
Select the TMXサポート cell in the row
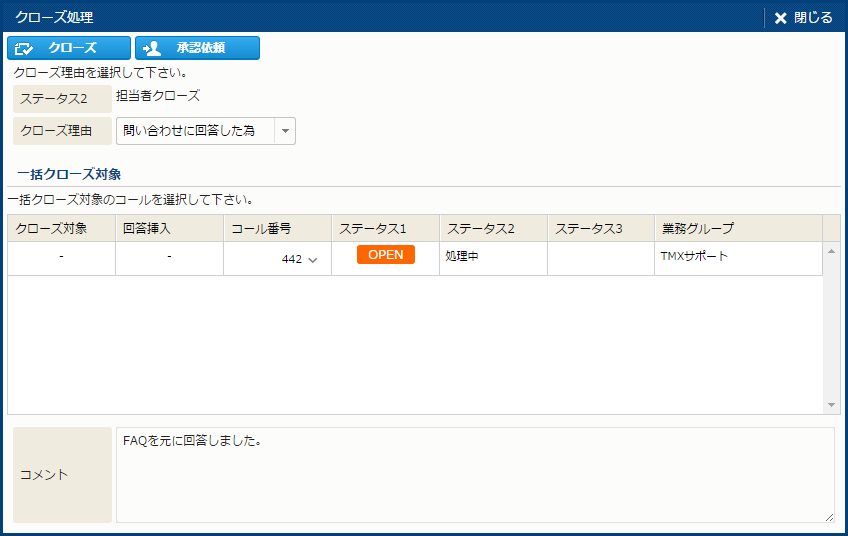click(x=738, y=257)
